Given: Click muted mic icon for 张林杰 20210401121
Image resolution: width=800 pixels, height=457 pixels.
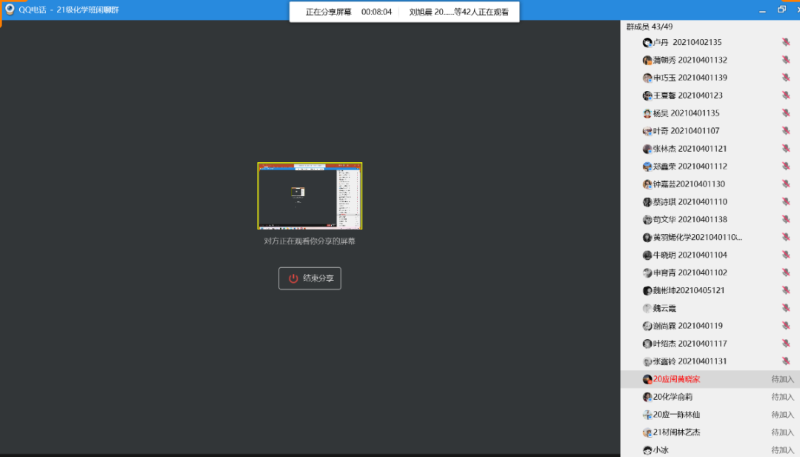Looking at the screenshot, I should (786, 148).
